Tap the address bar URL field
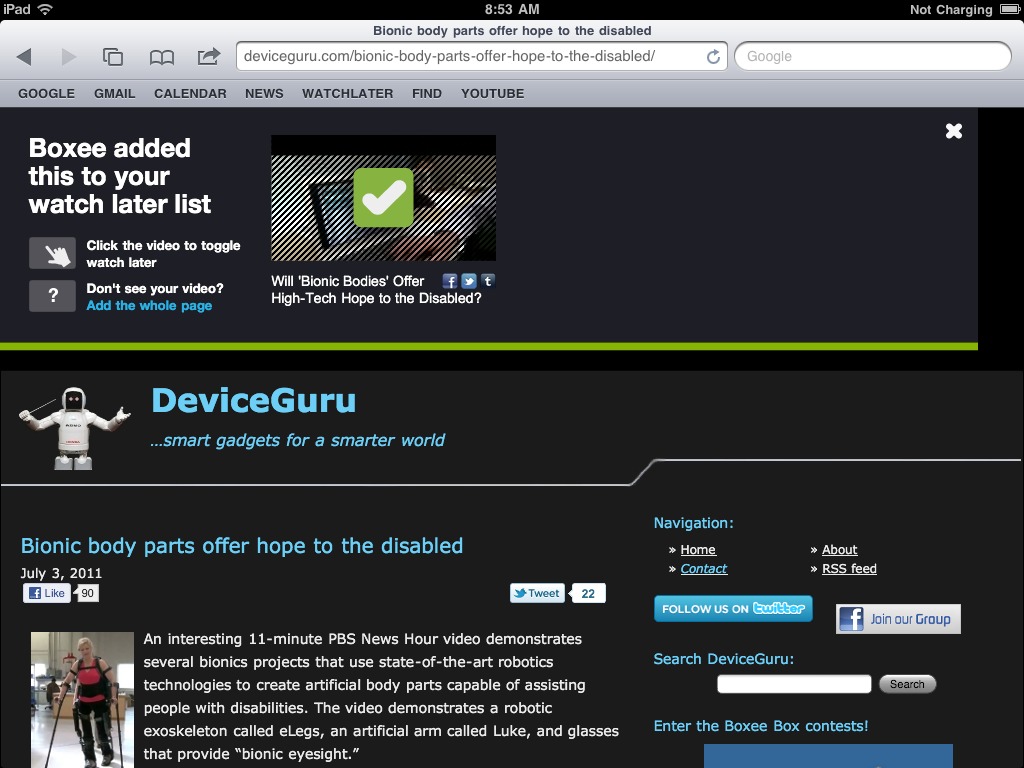 [x=482, y=56]
